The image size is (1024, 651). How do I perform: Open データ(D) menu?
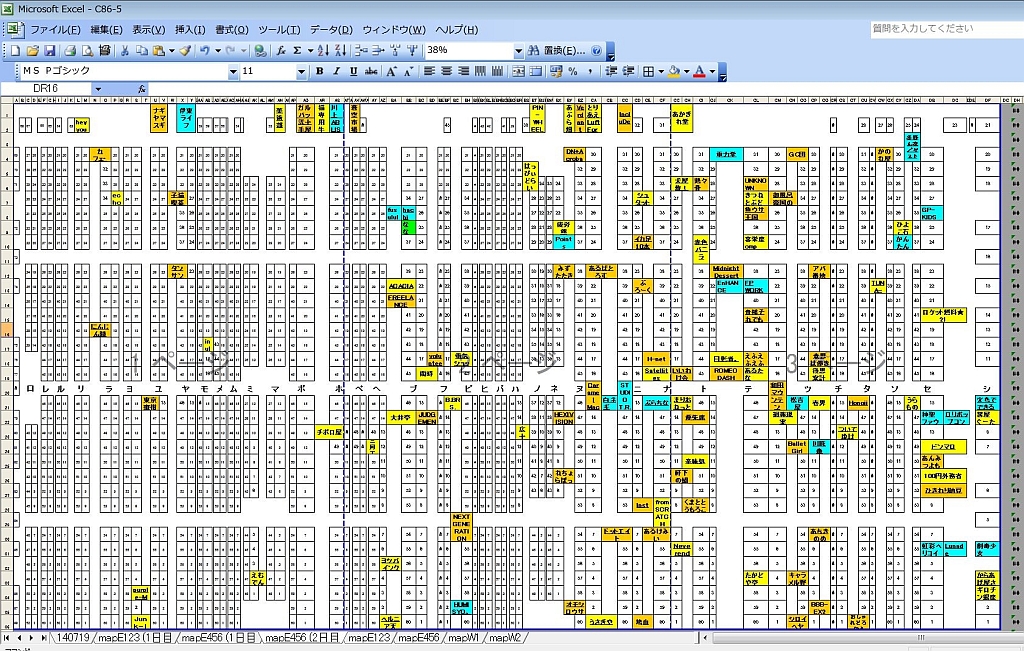tap(331, 29)
